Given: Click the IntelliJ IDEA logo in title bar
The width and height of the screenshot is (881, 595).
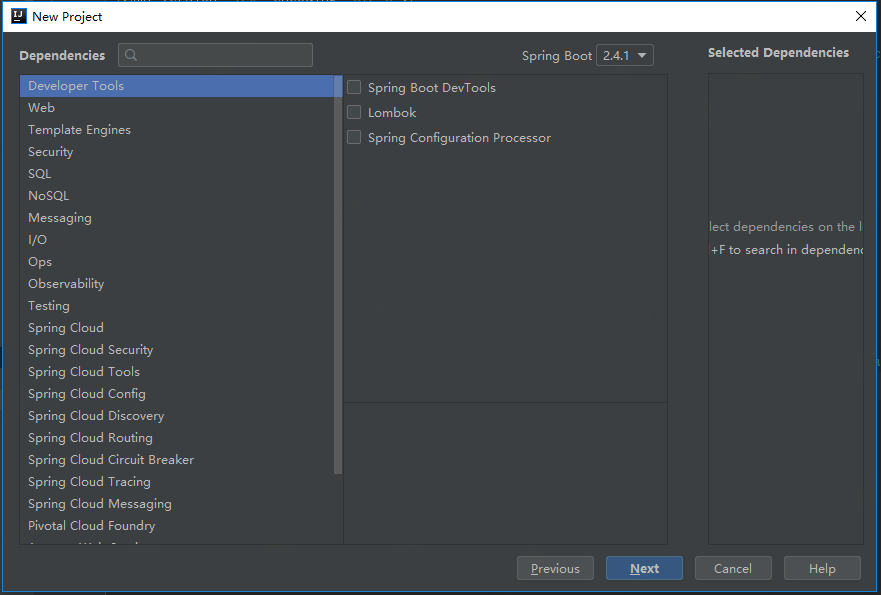Looking at the screenshot, I should click(x=19, y=16).
